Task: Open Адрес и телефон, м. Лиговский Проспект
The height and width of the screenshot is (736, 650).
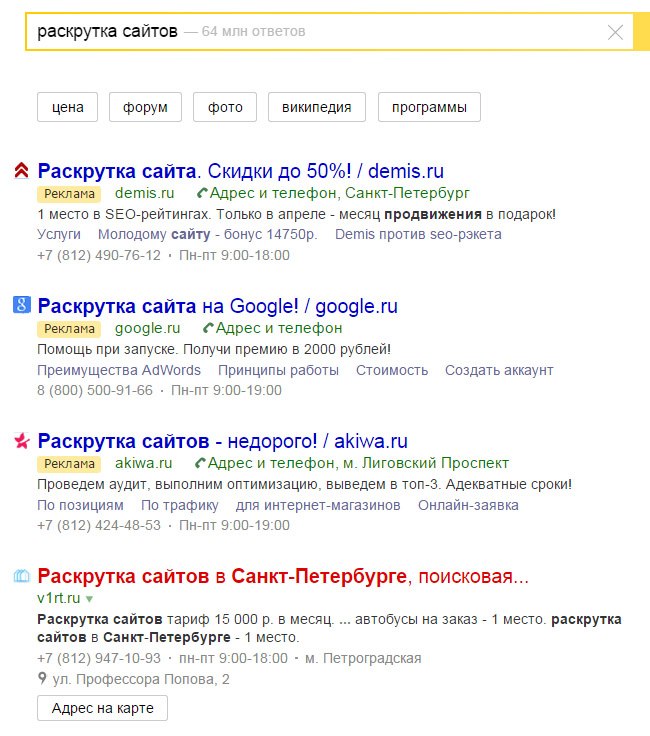Action: (x=359, y=463)
